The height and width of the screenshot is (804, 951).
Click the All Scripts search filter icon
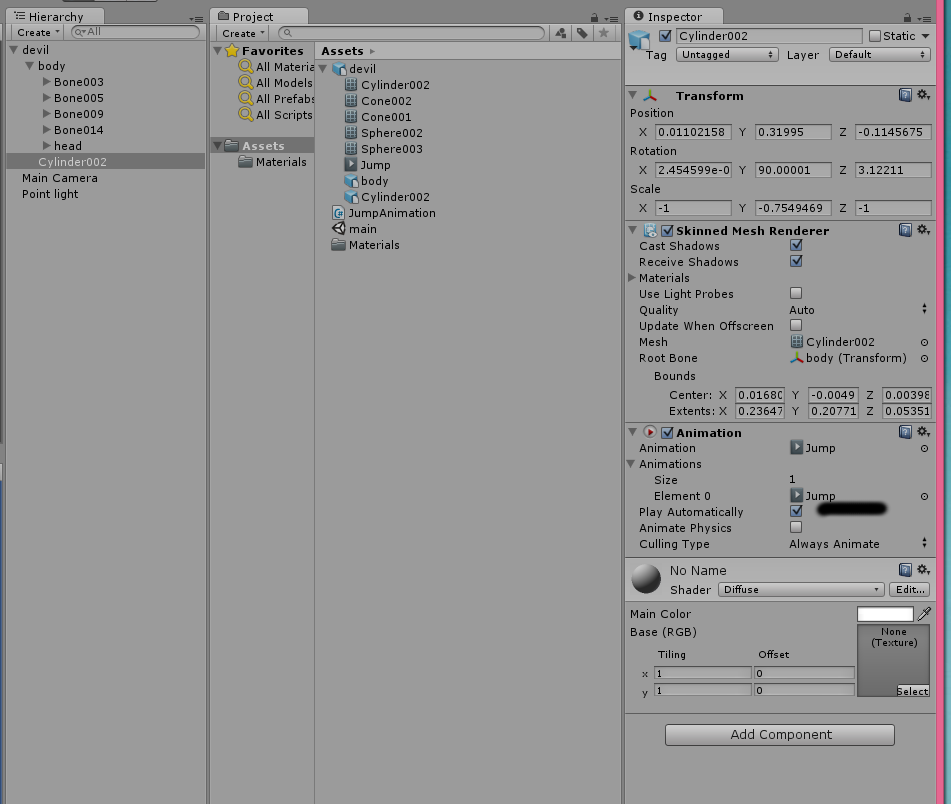point(249,115)
